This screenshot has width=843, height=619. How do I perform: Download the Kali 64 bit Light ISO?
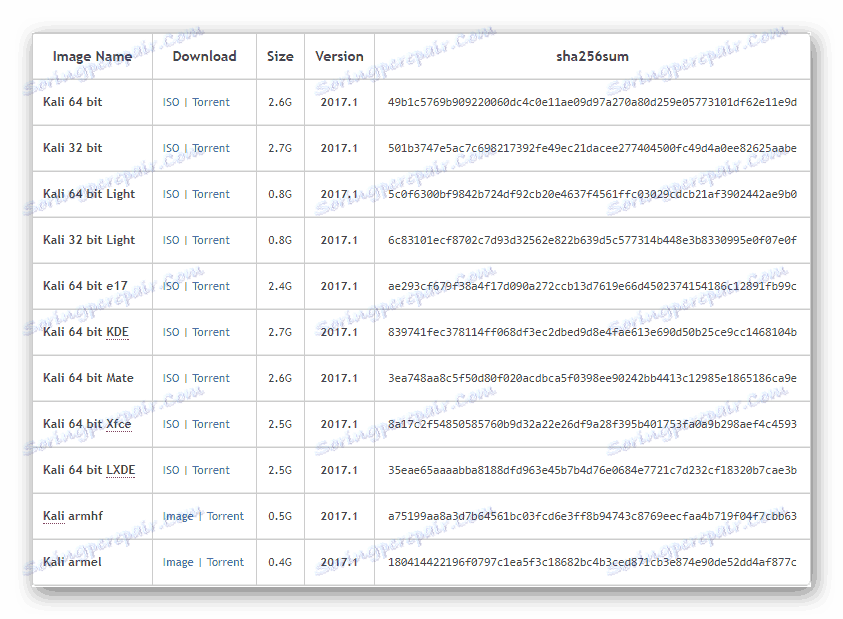(171, 194)
